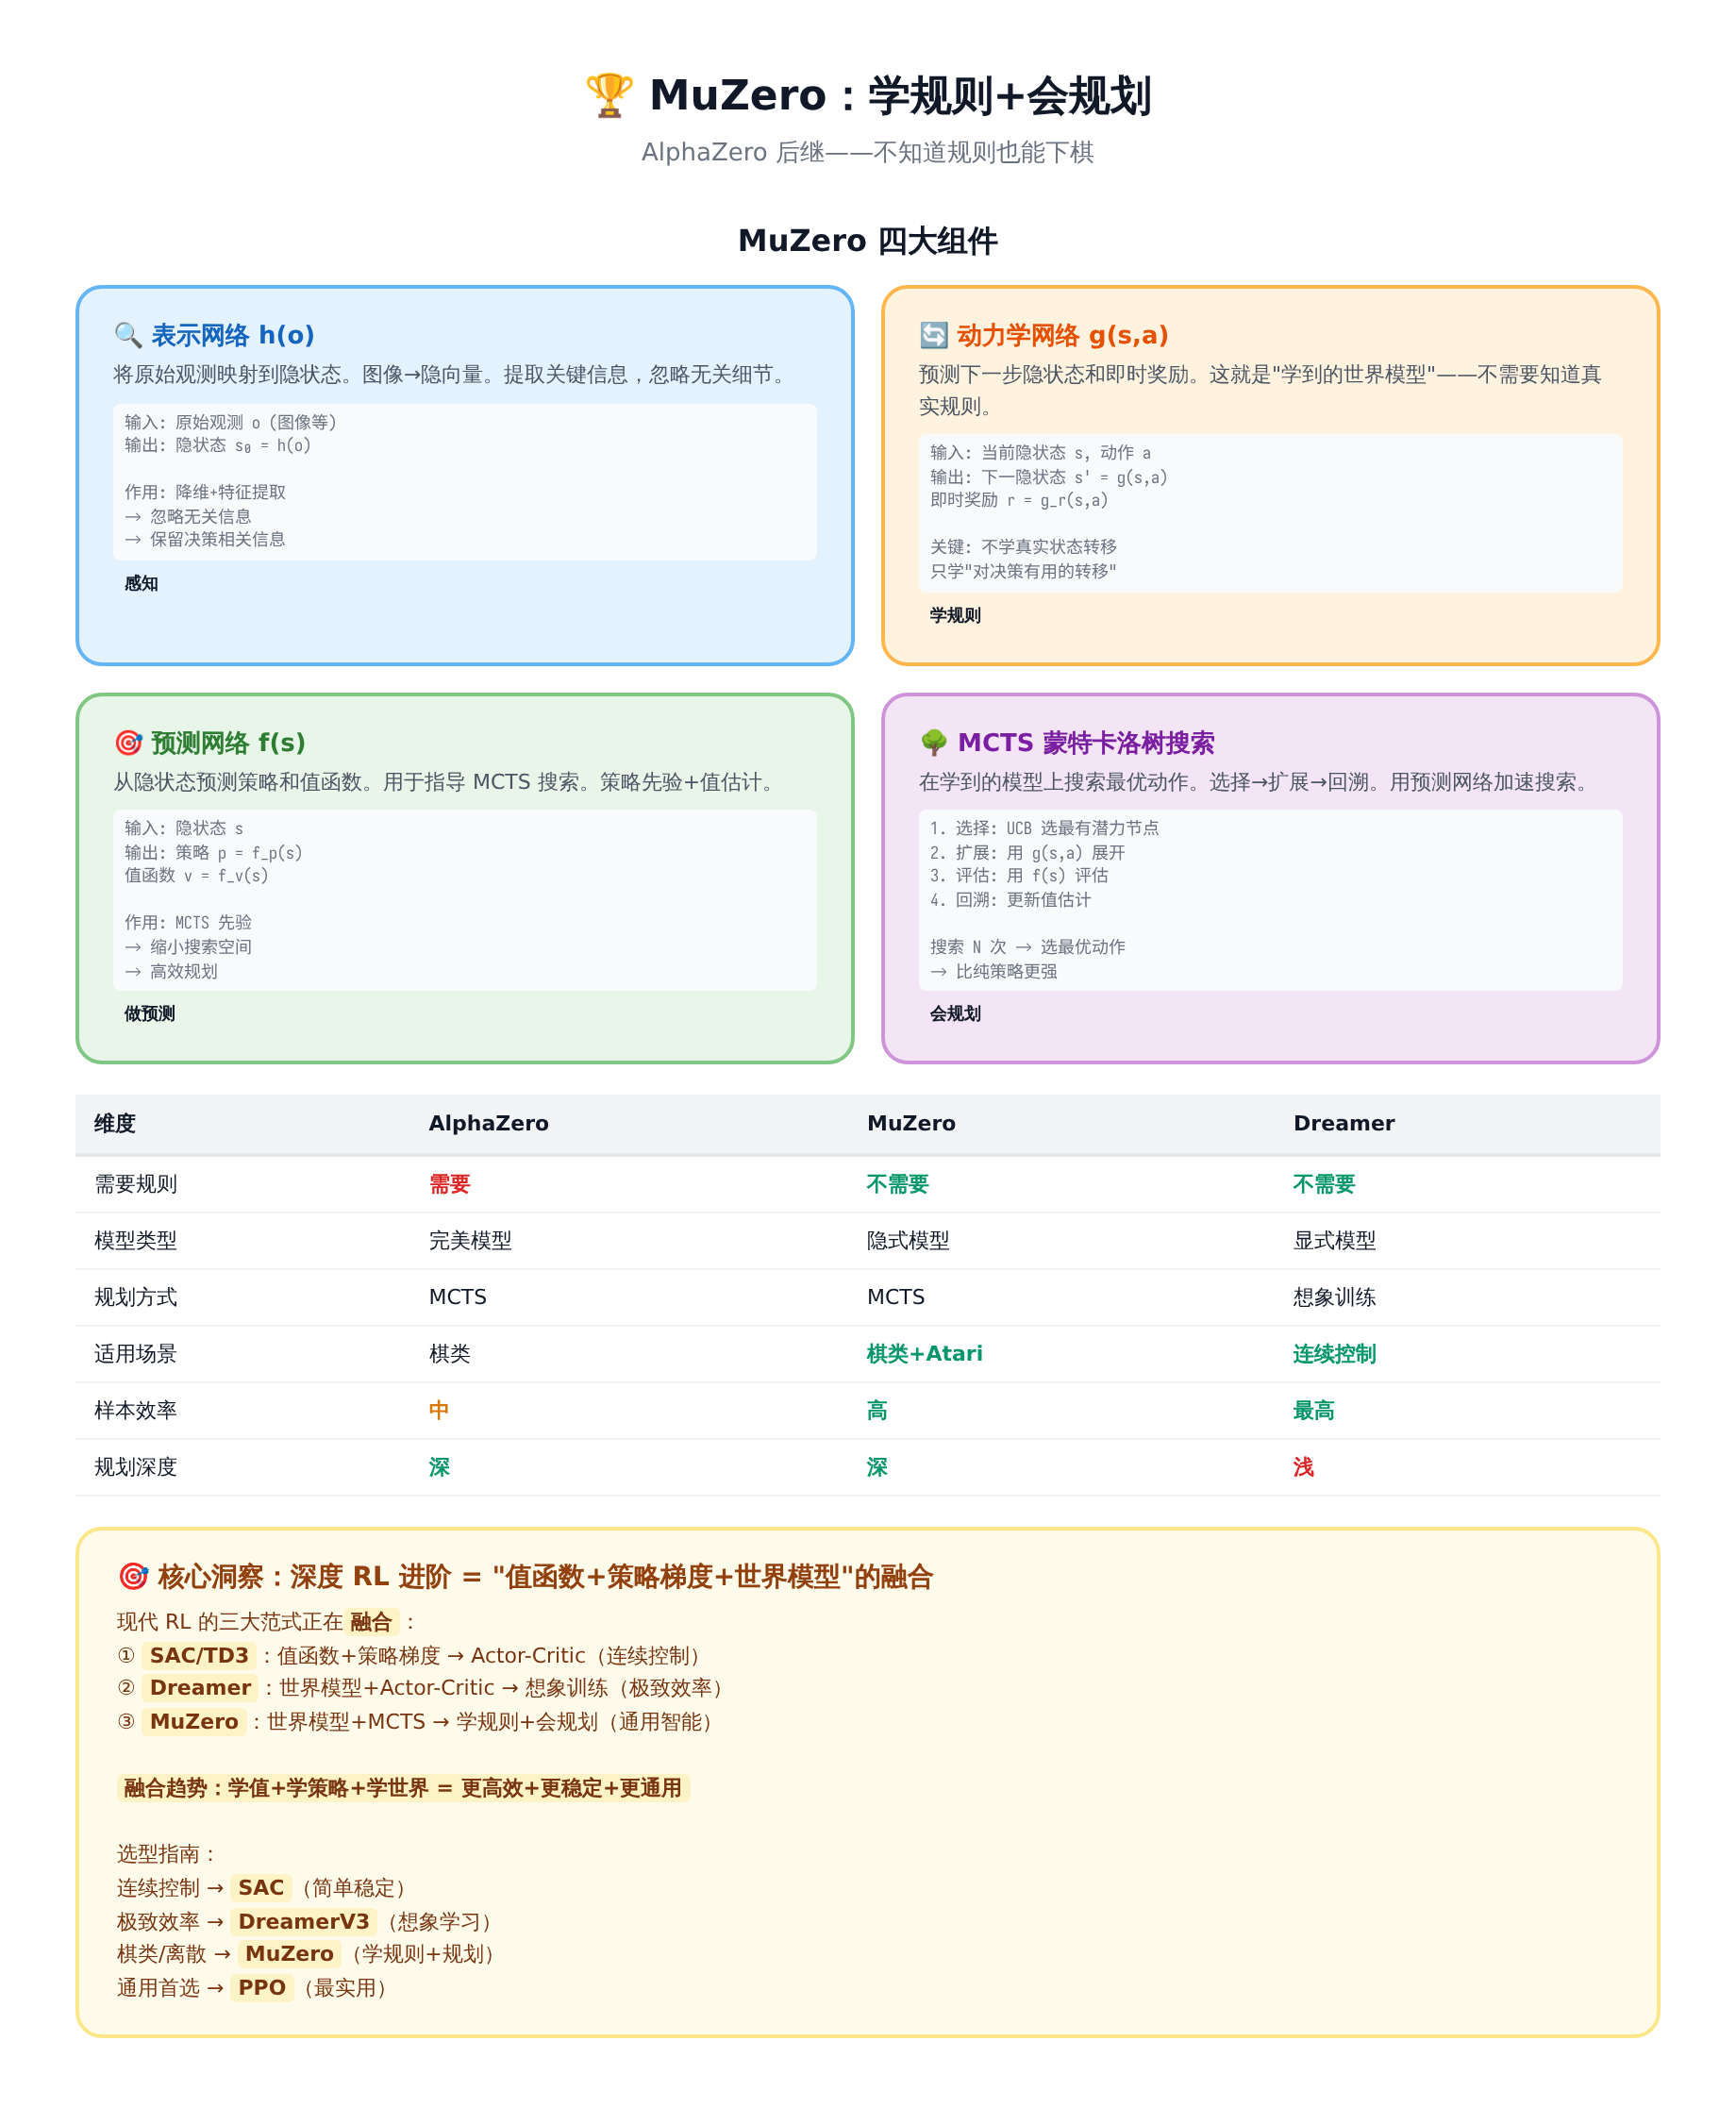Click the highlighted "Dreamer" tag in item ②
The image size is (1736, 2108).
tap(200, 1689)
